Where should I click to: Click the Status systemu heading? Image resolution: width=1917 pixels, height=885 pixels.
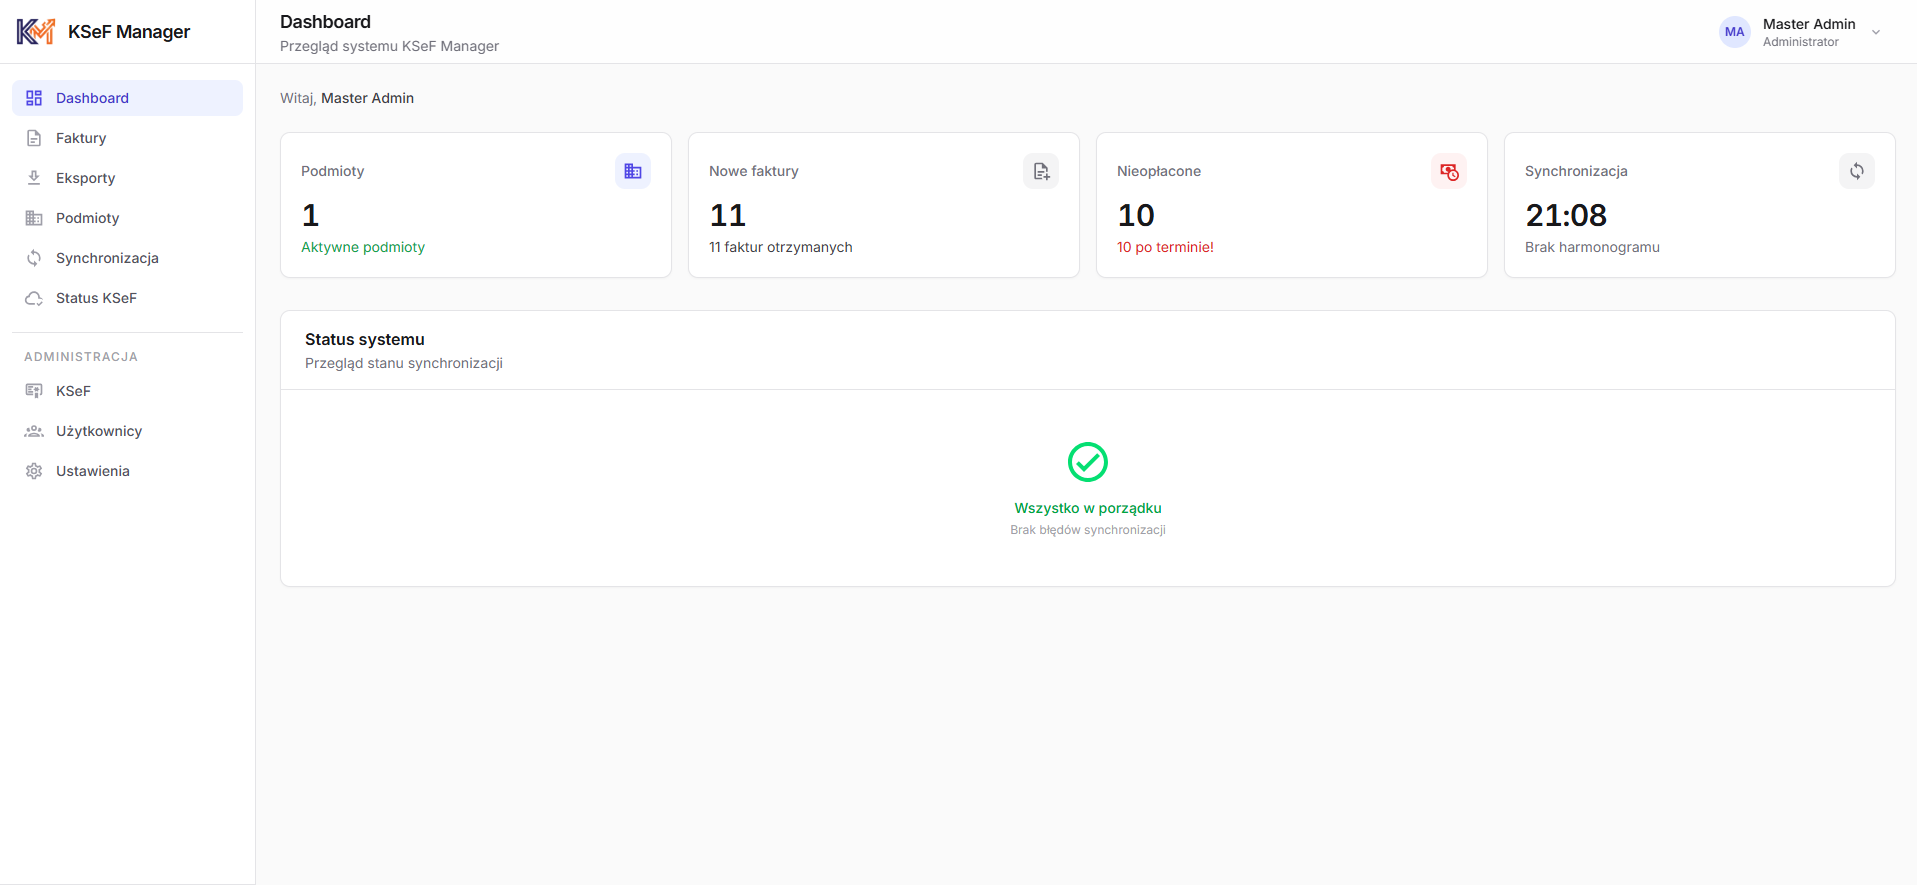pos(365,340)
